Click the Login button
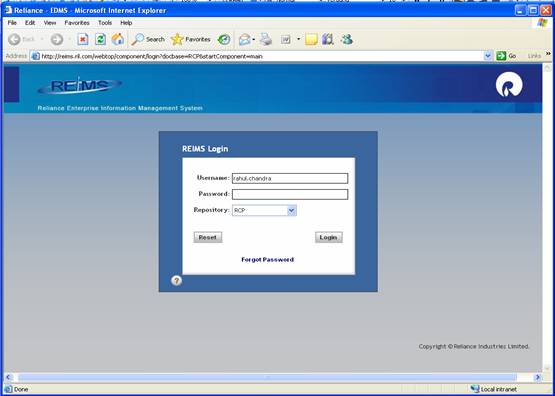This screenshot has width=555, height=396. tap(328, 237)
